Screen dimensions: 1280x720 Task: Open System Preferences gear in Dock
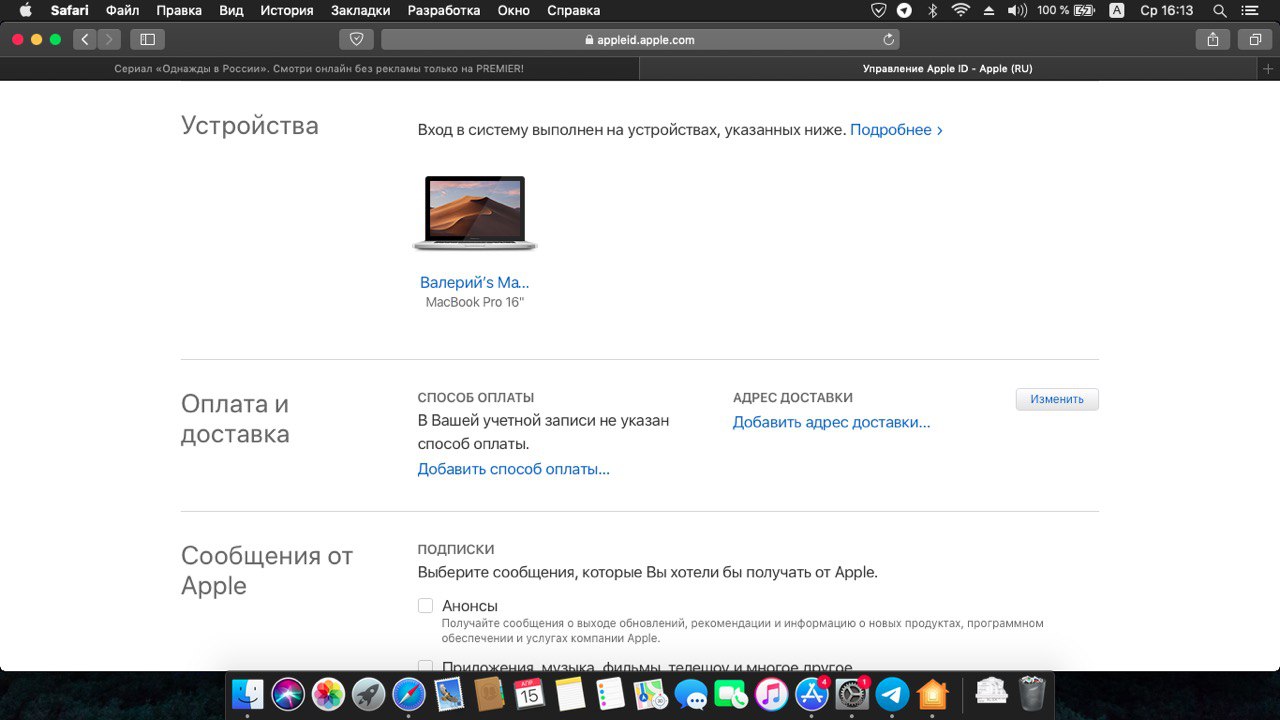[x=852, y=693]
